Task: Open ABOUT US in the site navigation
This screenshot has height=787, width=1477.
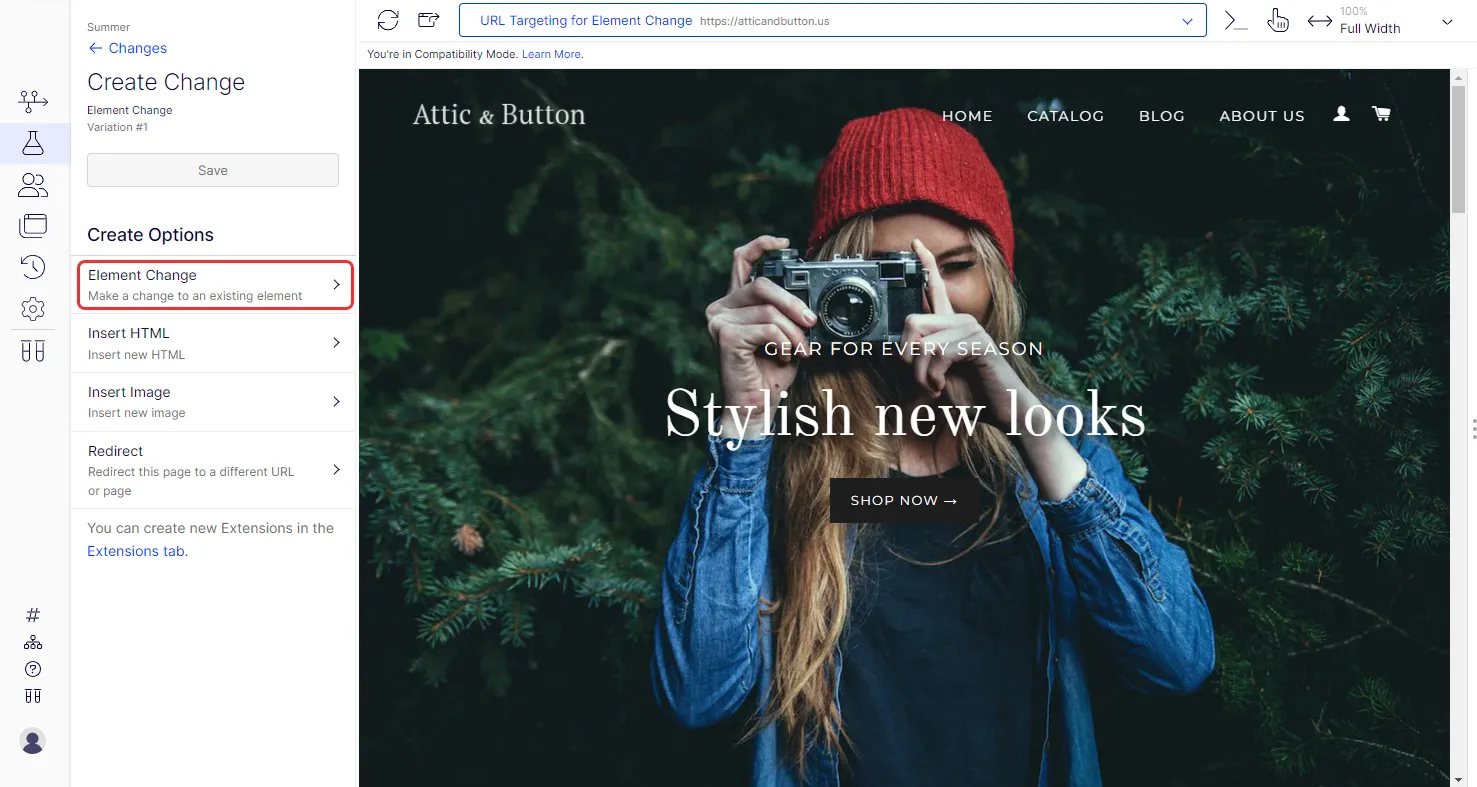Action: pos(1262,116)
